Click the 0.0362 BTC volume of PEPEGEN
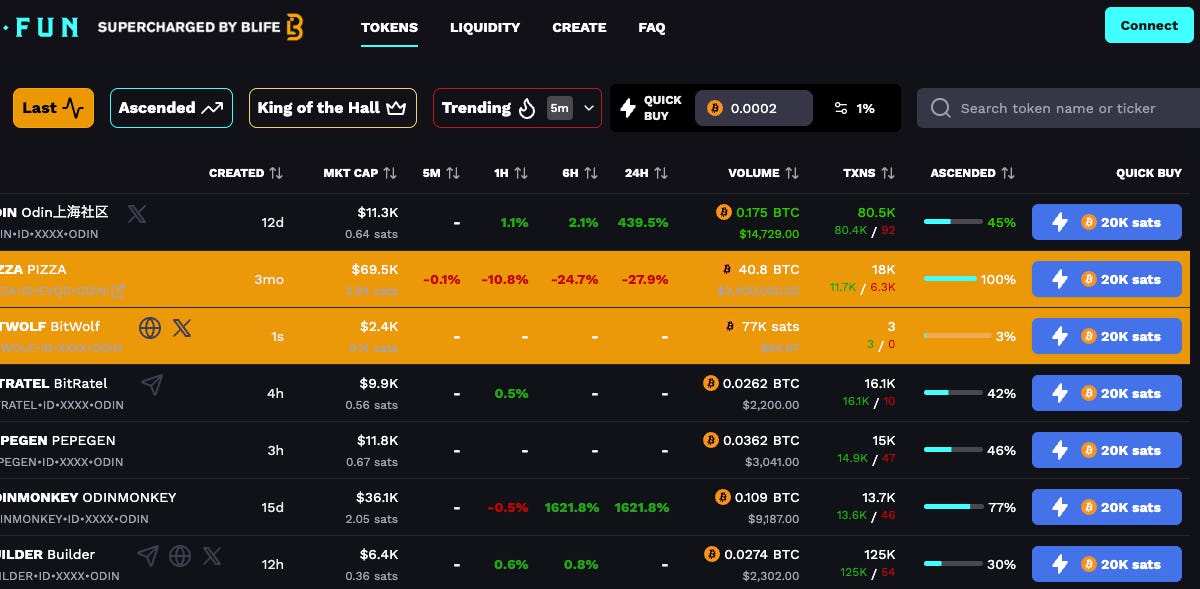 coord(761,440)
